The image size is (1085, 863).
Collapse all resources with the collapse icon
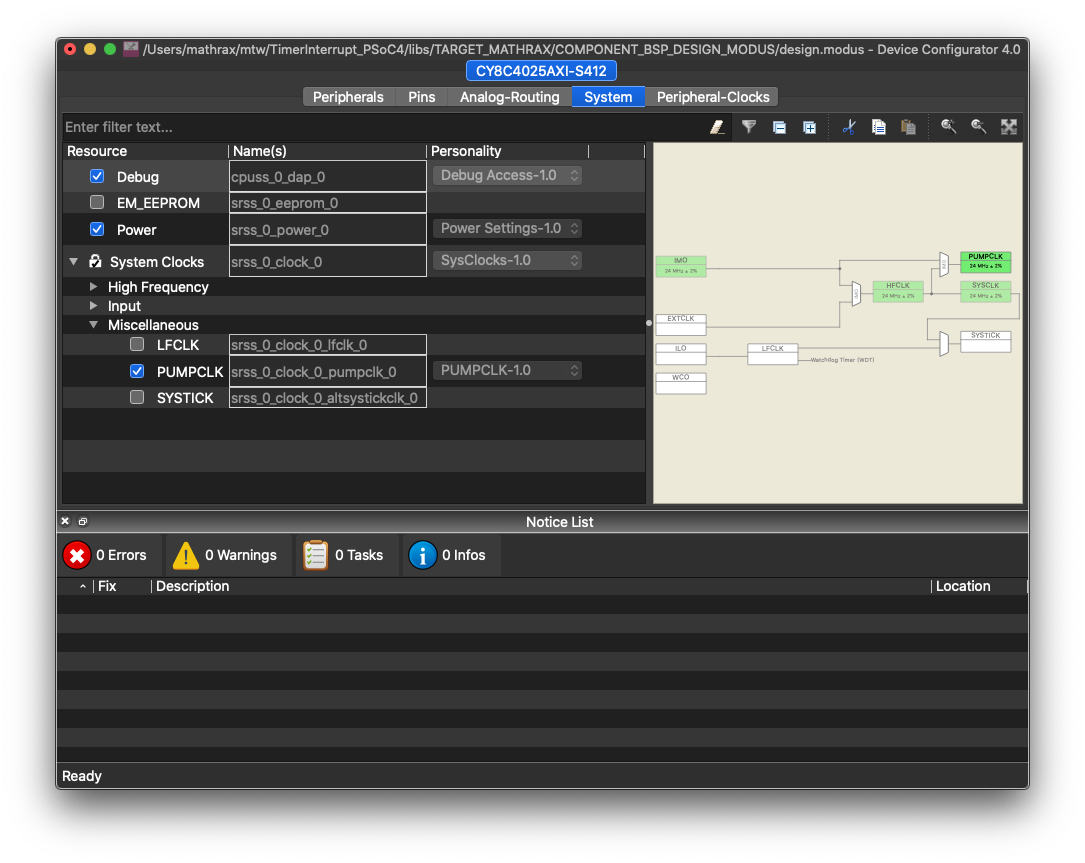[x=778, y=127]
